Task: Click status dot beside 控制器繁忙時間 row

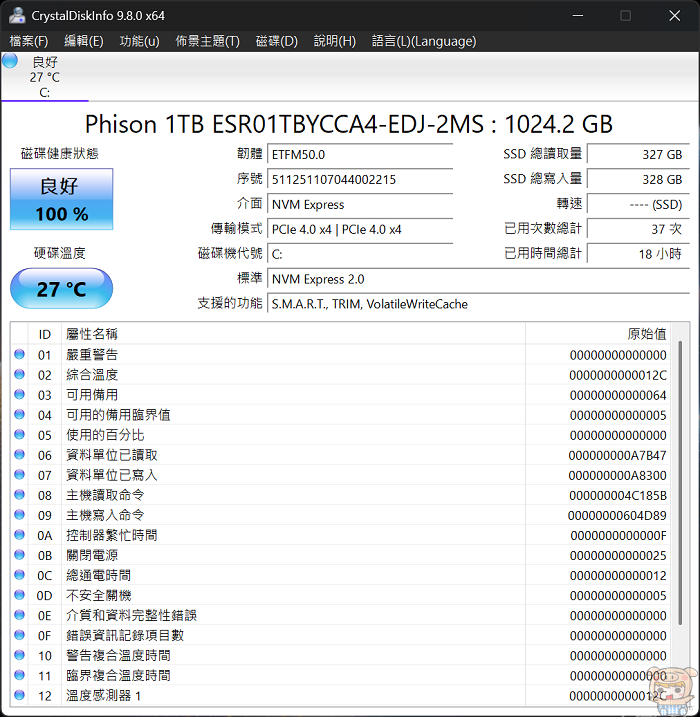Action: pos(19,535)
